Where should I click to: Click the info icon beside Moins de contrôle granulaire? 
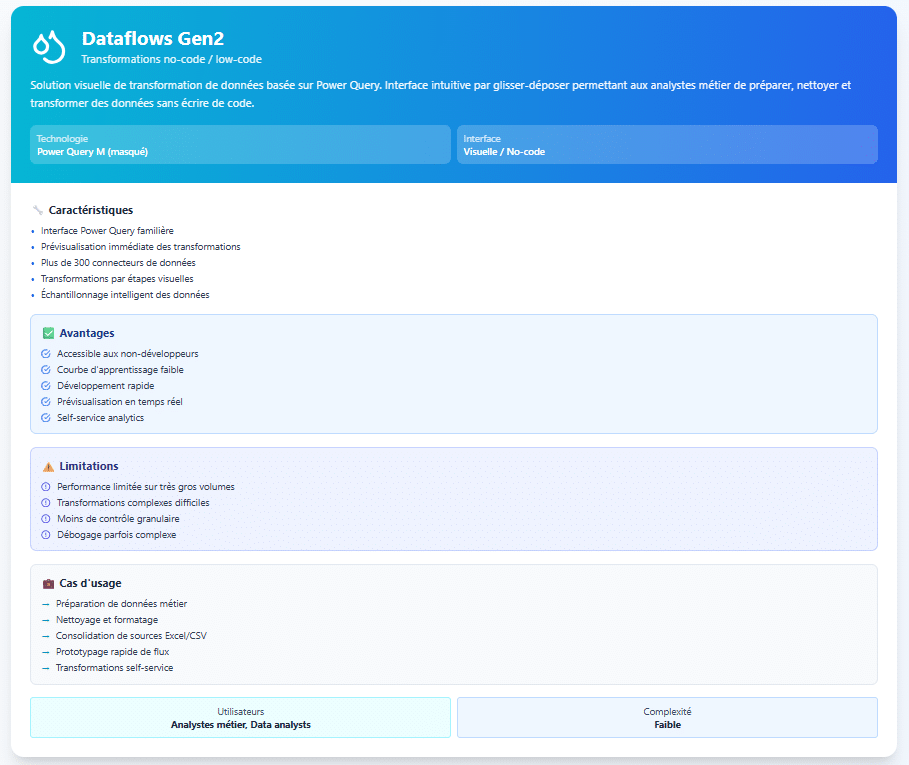coord(46,519)
